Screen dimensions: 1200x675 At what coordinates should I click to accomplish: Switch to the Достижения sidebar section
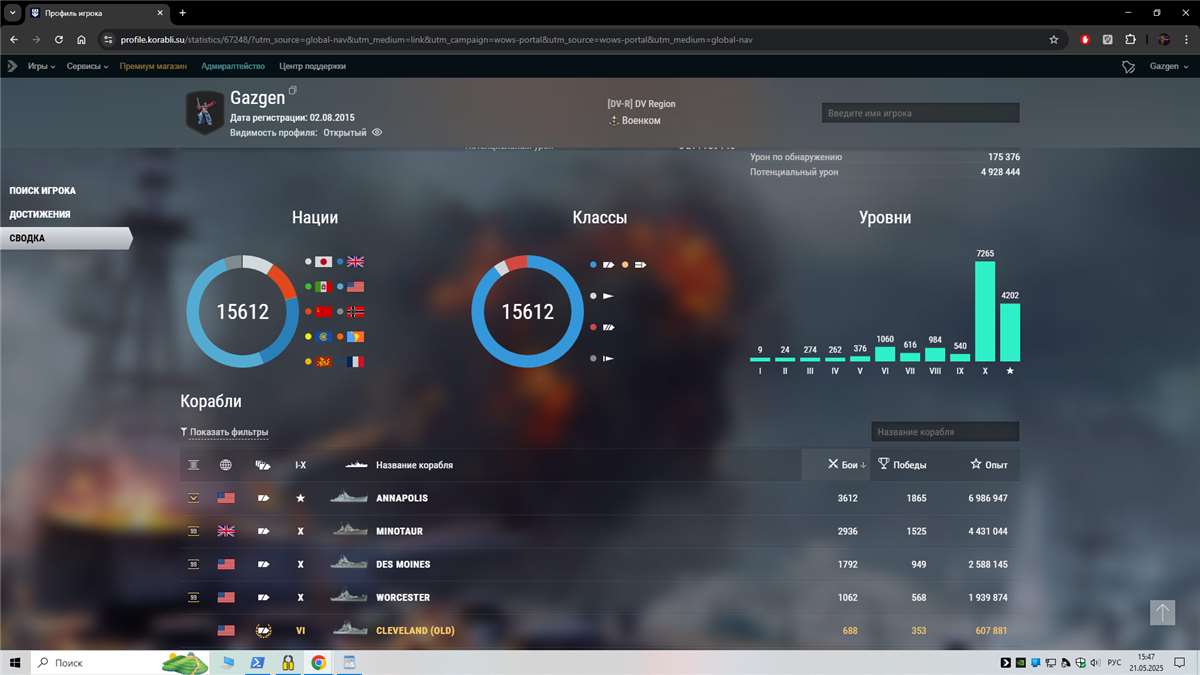(40, 213)
